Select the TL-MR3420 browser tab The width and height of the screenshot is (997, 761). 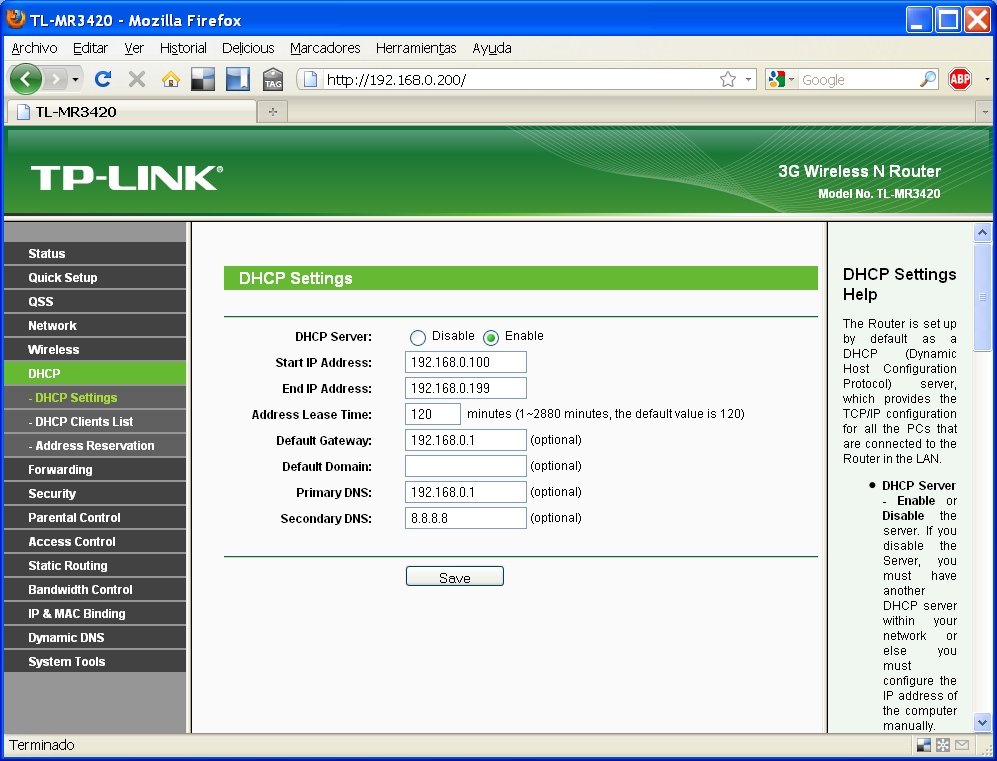coord(131,112)
